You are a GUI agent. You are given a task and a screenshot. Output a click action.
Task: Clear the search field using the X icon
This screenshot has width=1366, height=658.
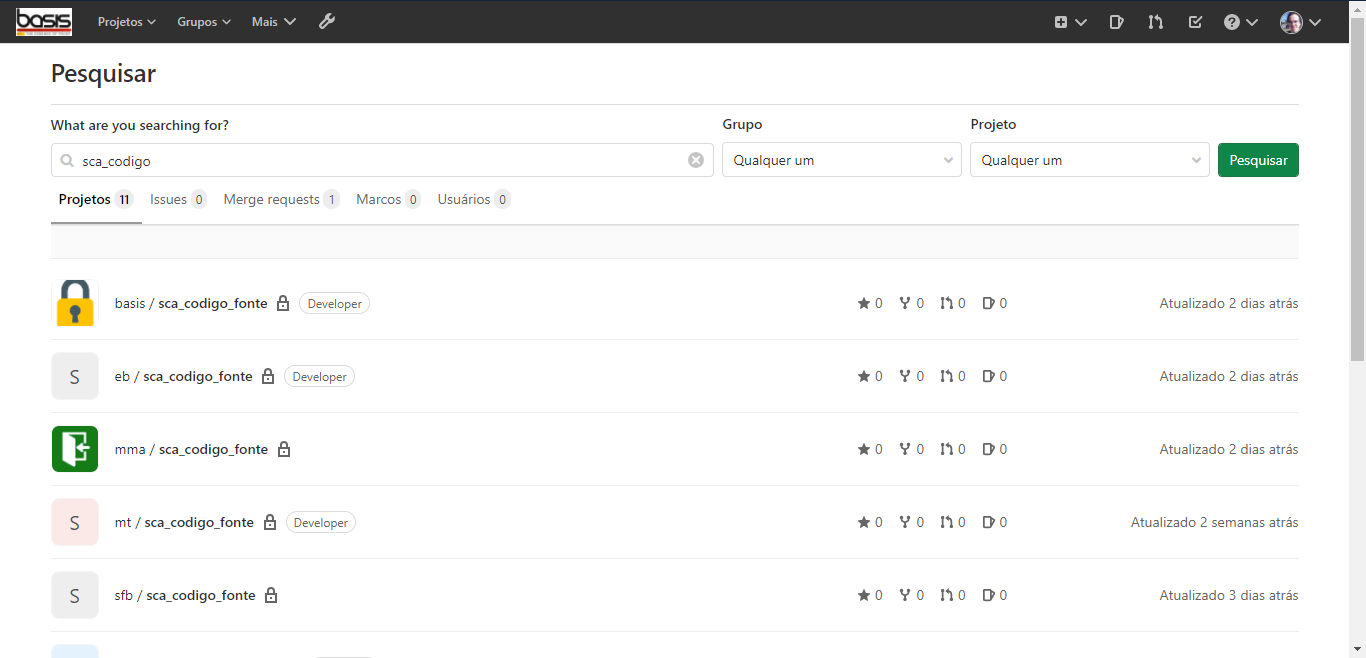(x=696, y=159)
